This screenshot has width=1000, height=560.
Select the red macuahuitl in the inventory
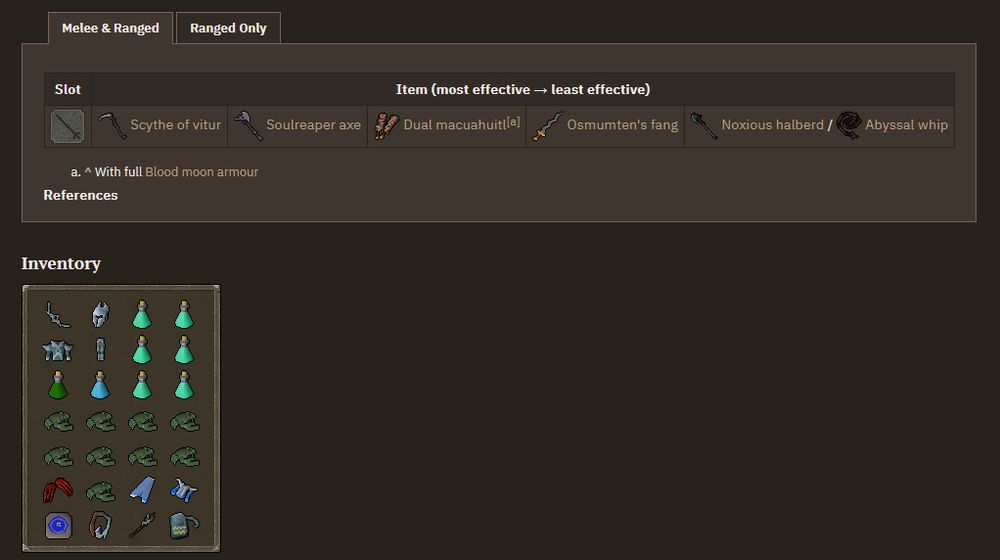pos(58,490)
